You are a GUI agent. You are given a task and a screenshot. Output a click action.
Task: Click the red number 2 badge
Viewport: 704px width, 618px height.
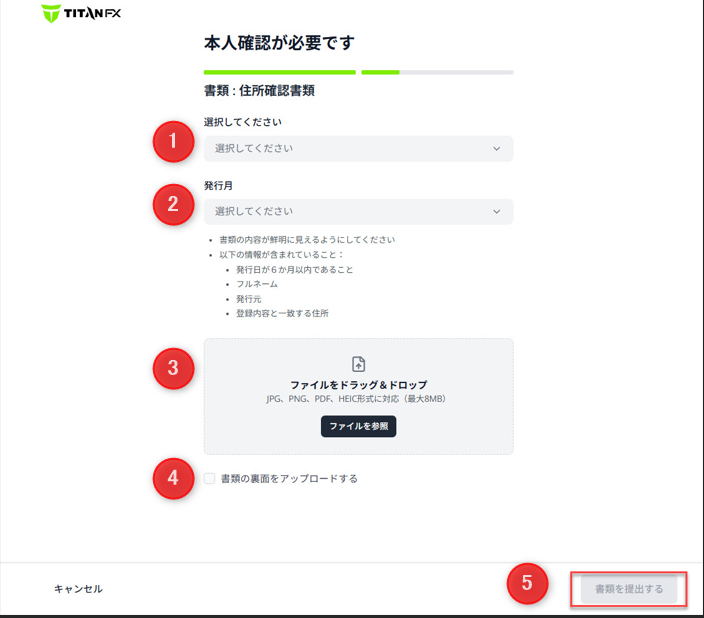[173, 204]
